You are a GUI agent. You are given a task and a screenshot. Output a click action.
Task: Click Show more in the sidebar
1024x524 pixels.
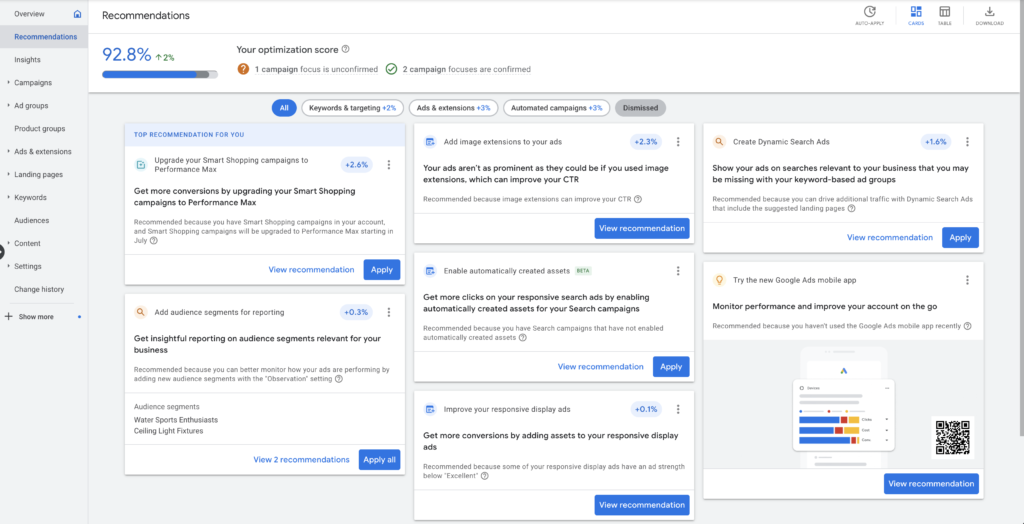click(36, 317)
